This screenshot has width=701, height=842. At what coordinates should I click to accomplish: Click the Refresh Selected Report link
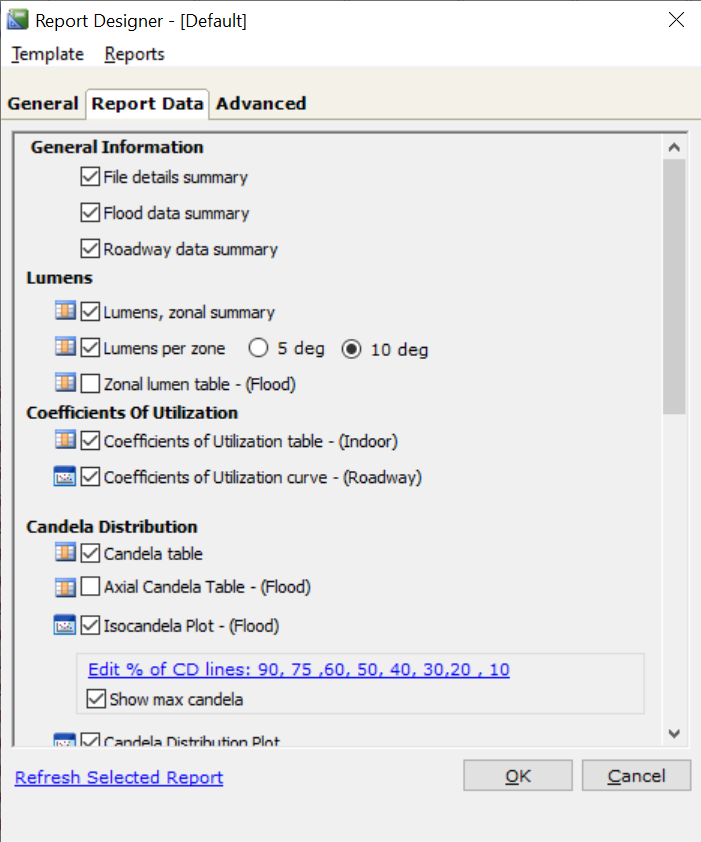(119, 777)
